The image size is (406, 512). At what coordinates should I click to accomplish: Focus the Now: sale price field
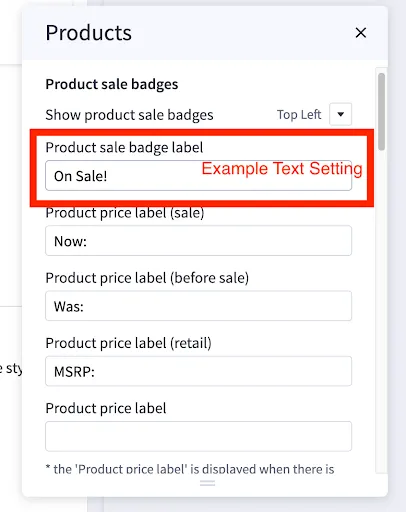(198, 241)
